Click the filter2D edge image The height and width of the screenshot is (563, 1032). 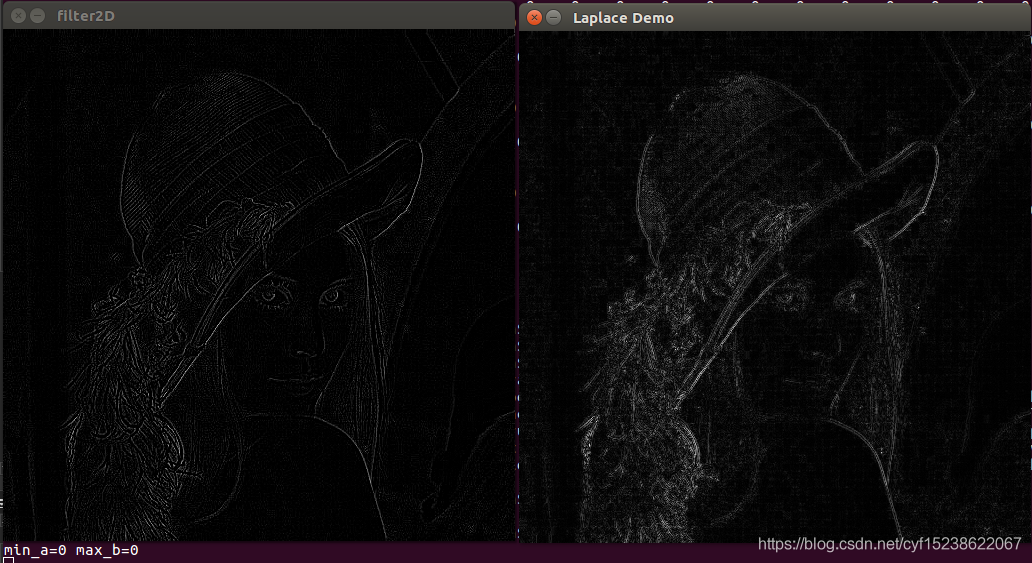[x=259, y=285]
